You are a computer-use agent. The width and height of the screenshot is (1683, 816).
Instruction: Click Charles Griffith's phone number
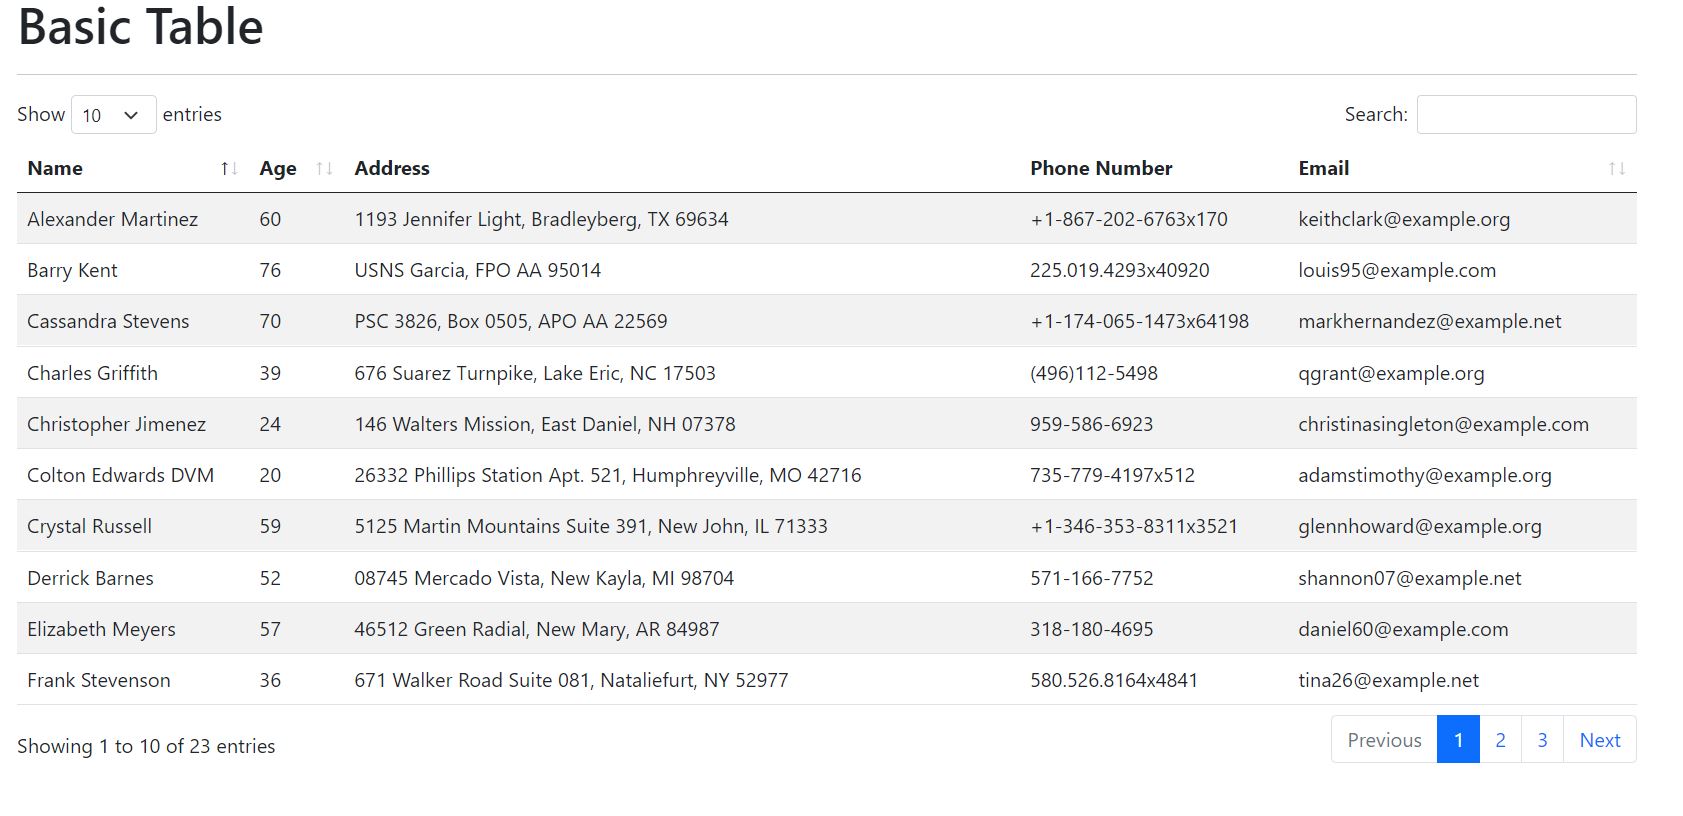tap(1094, 373)
